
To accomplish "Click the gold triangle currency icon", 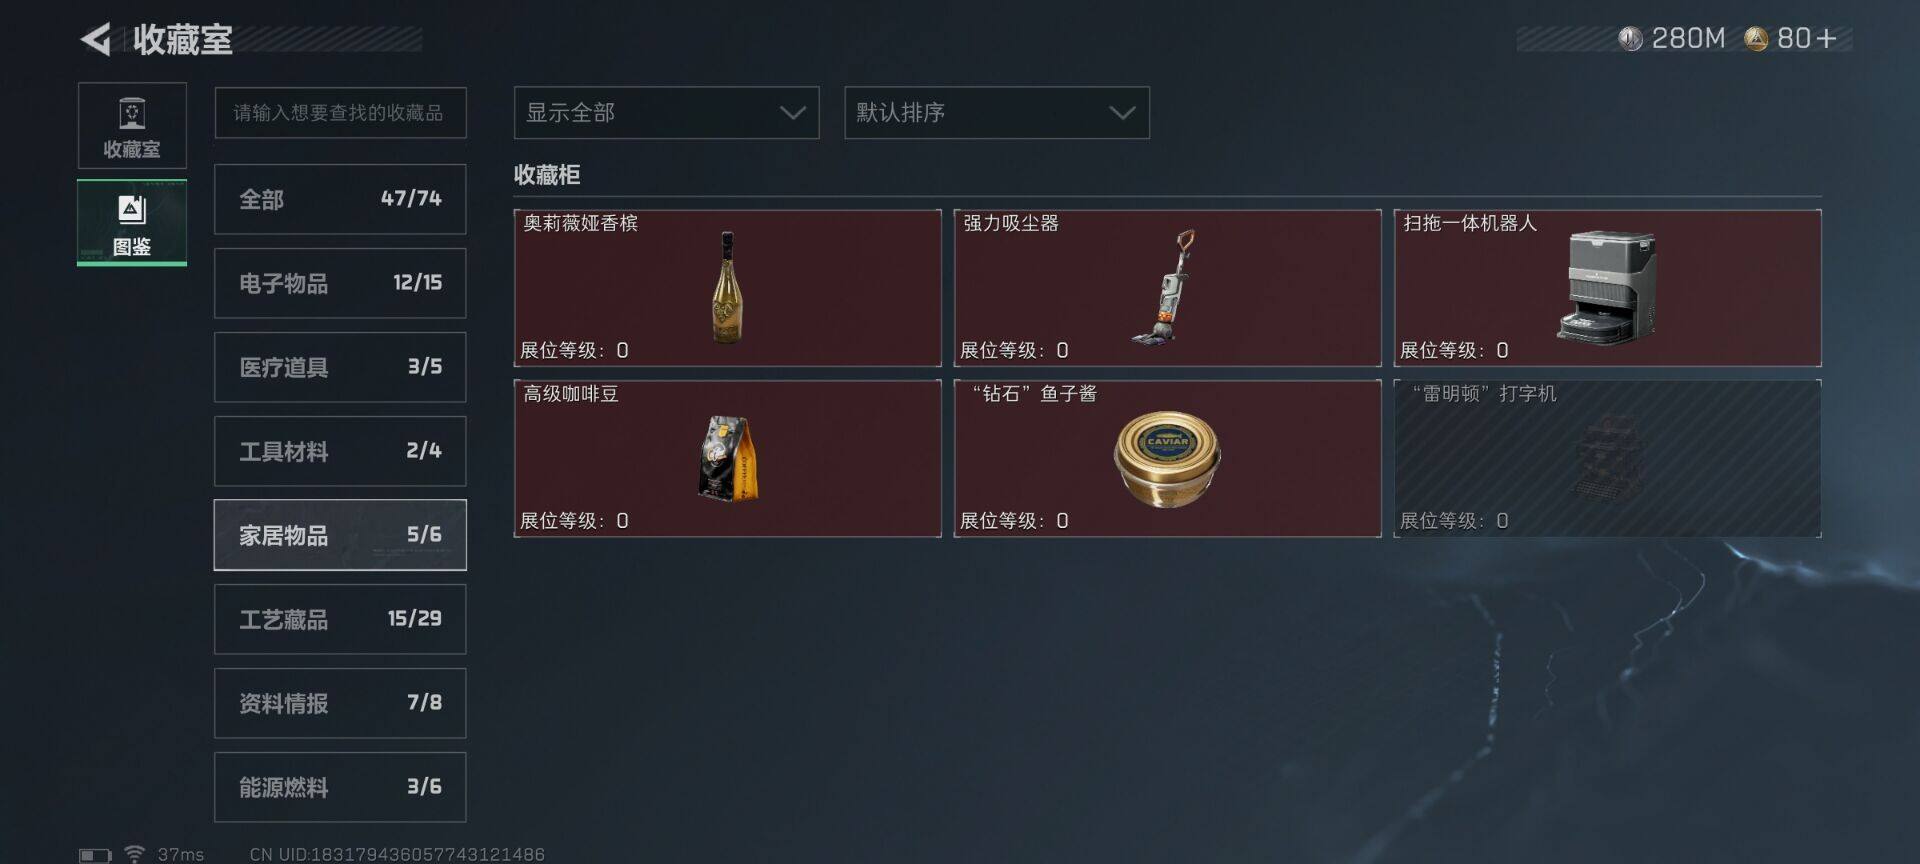I will coord(1756,39).
